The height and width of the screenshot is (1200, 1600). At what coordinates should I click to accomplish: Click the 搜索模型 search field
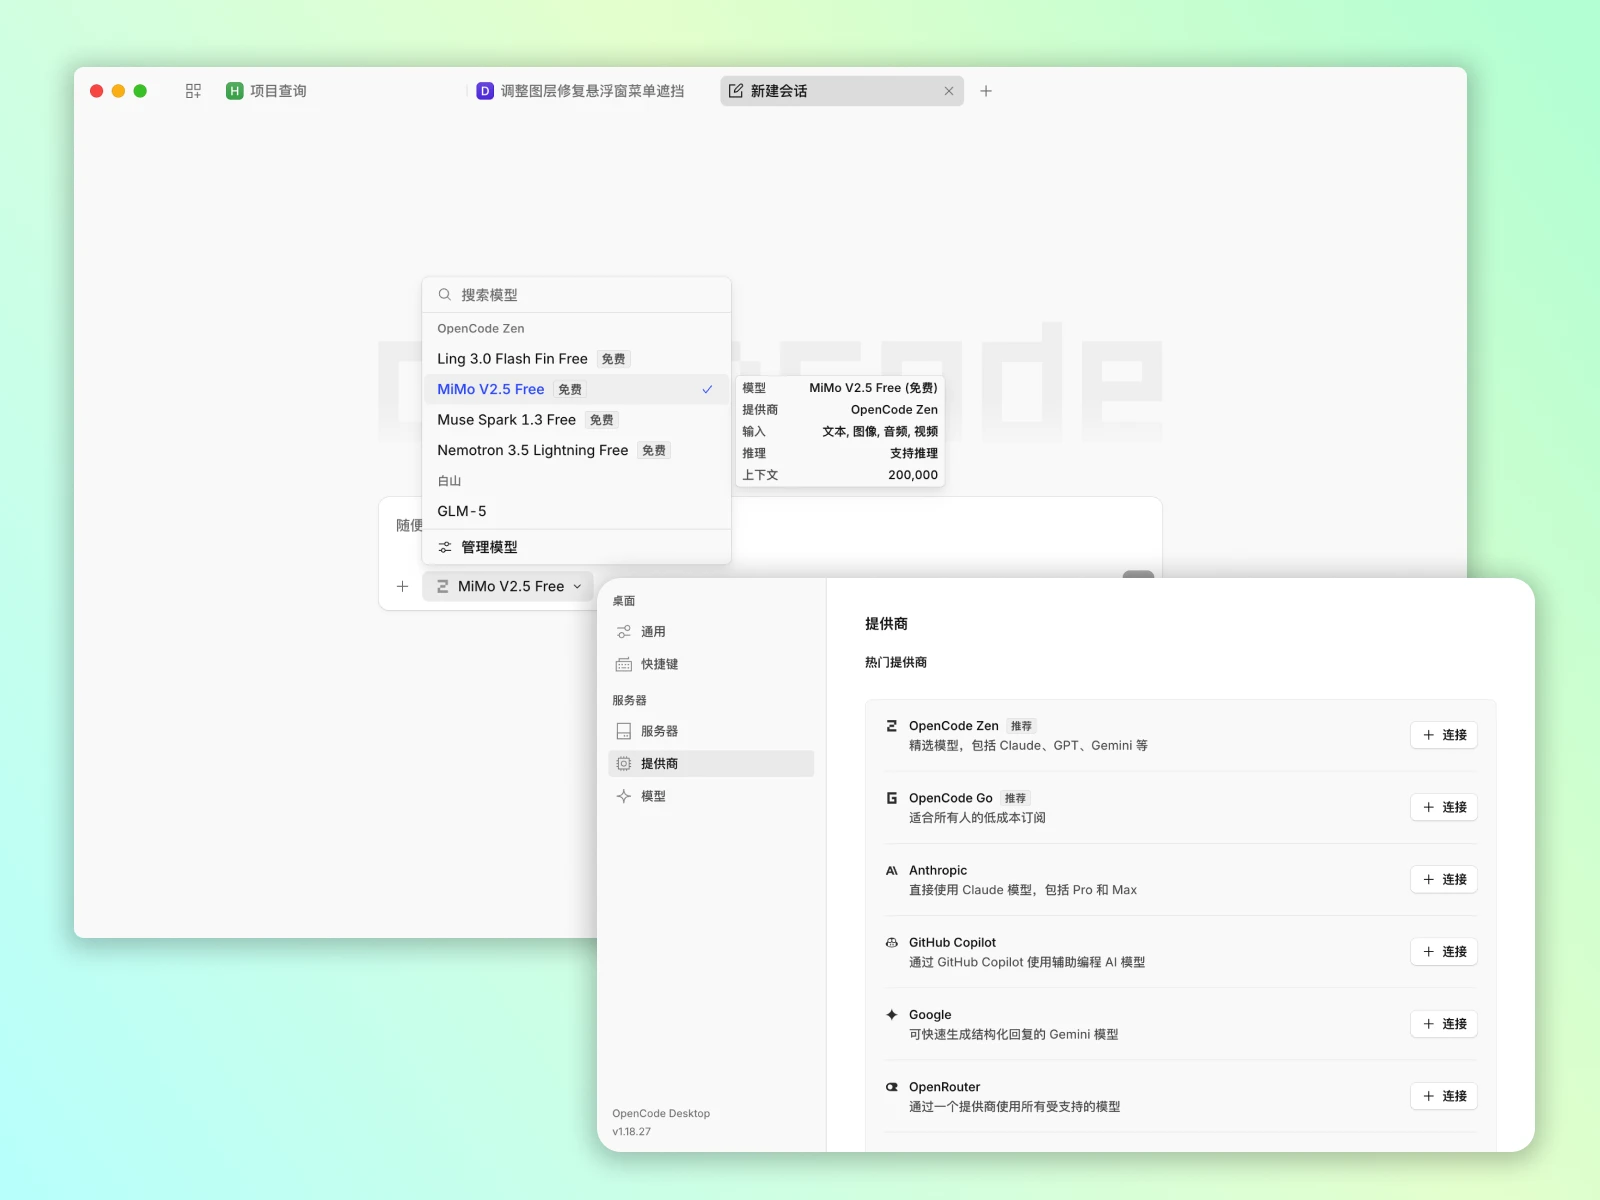coord(577,295)
